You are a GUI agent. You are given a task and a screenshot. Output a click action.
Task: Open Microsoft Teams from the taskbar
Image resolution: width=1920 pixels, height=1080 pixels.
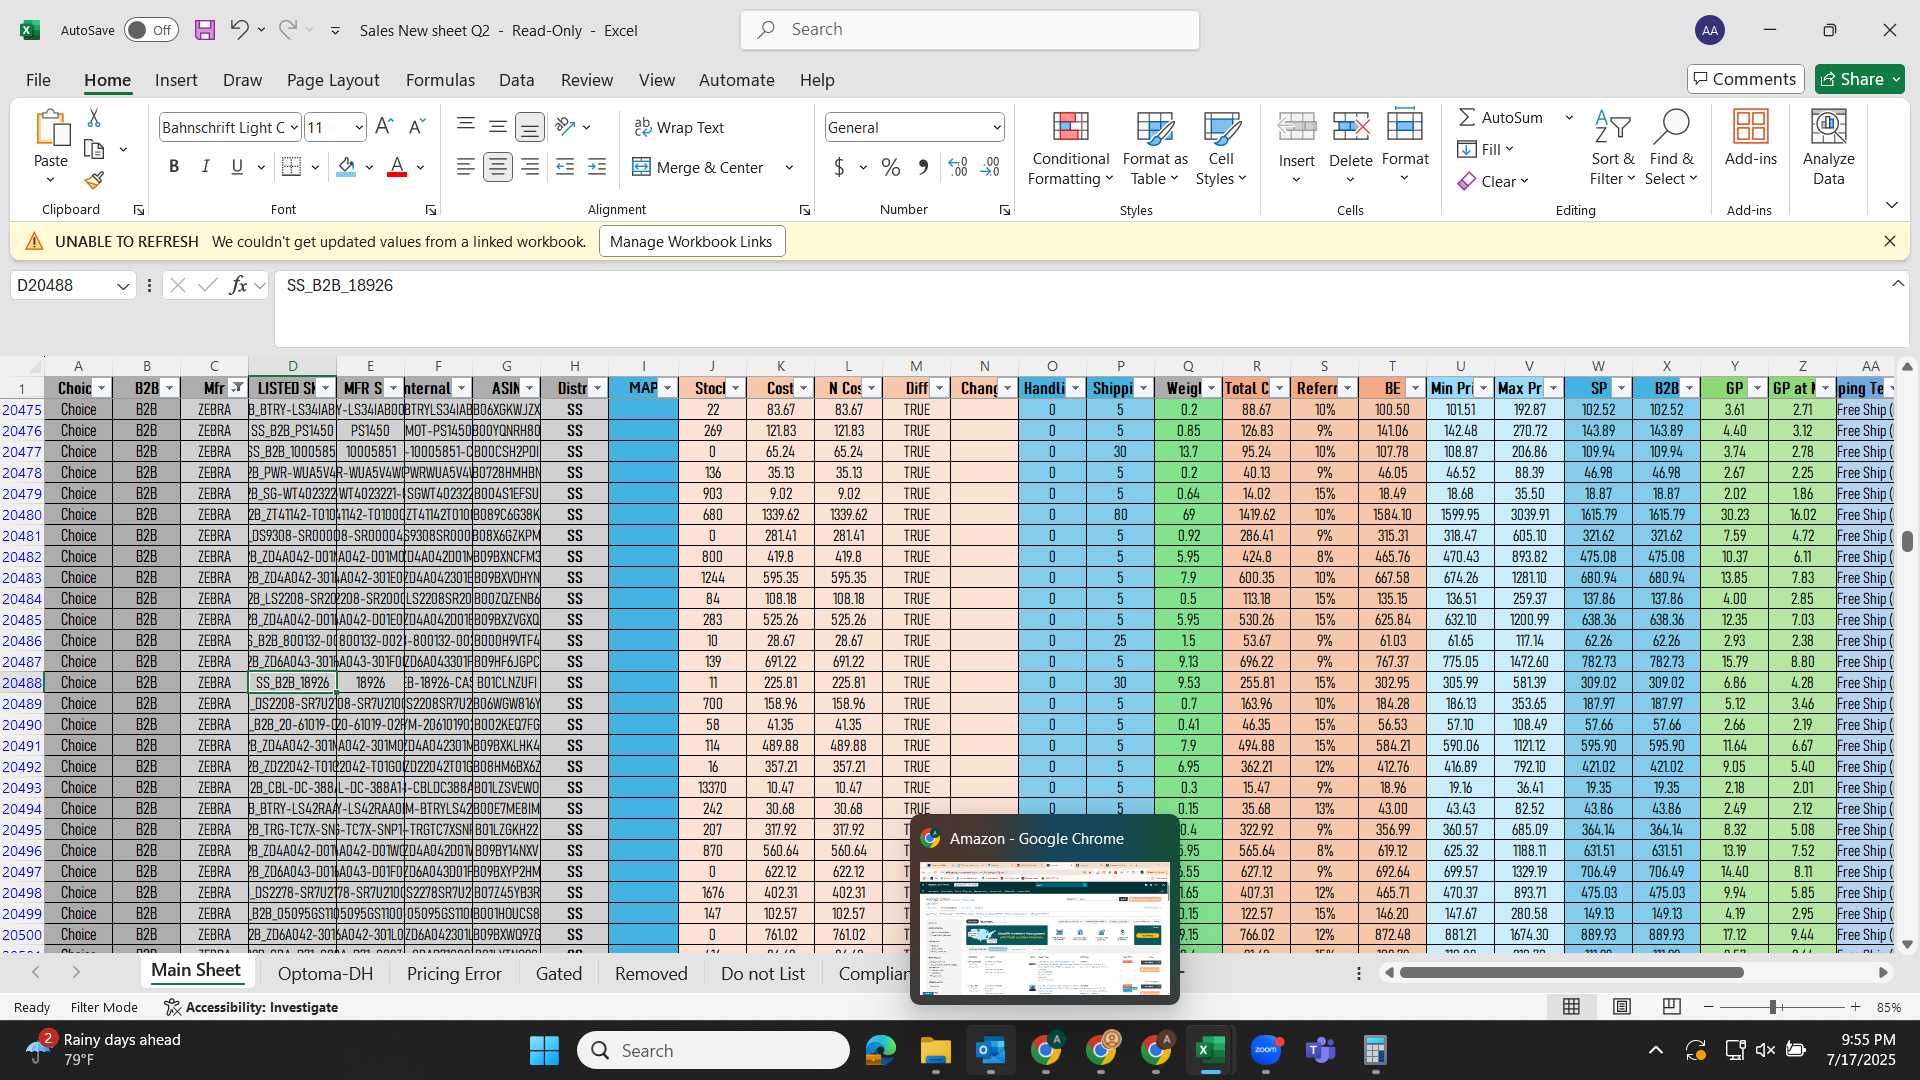(x=1321, y=1050)
